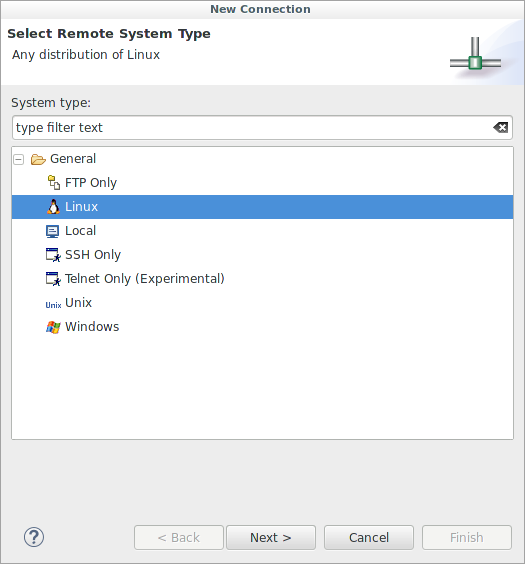
Task: Pick Local from the system types
Action: [81, 231]
